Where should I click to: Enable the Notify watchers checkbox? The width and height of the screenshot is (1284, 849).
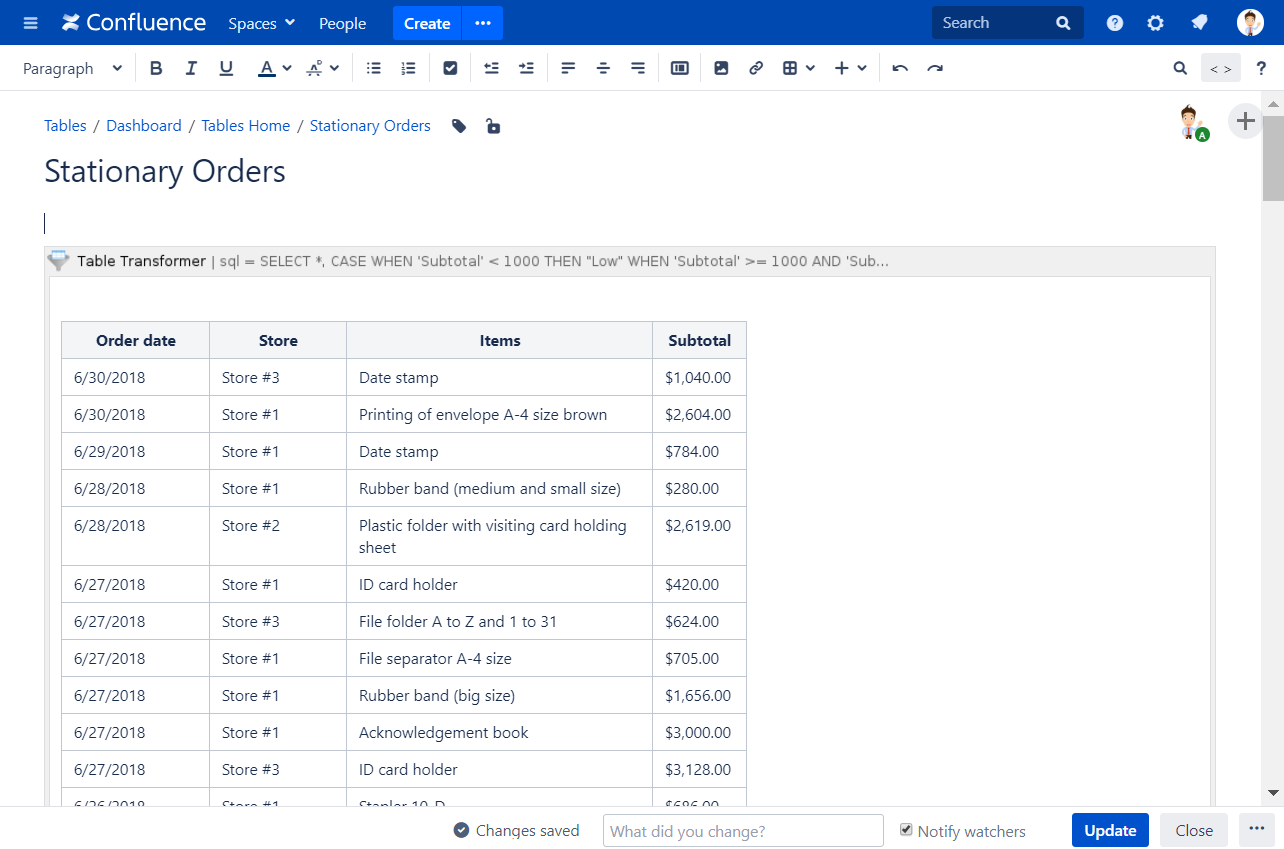tap(906, 830)
